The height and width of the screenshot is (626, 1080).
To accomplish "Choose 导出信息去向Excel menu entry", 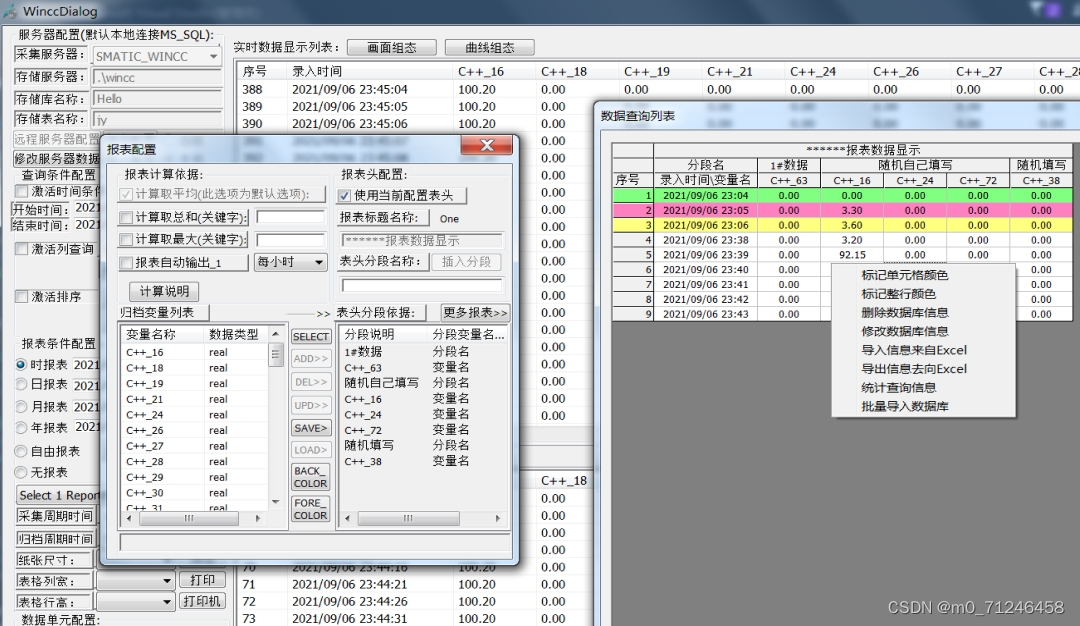I will click(914, 368).
